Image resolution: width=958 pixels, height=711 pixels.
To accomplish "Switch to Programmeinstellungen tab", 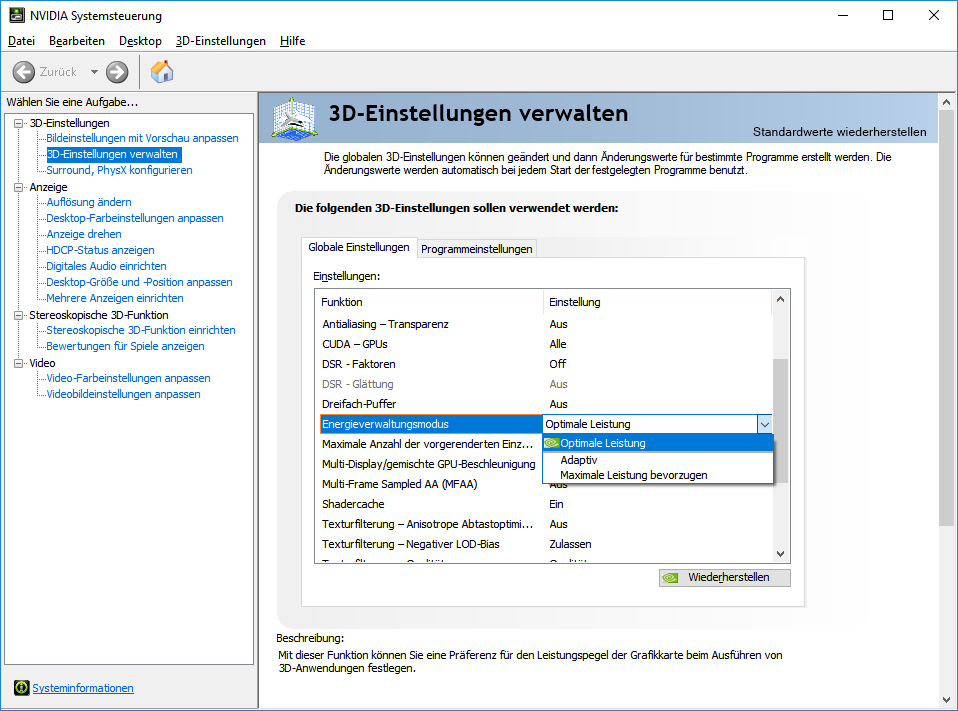I will (x=477, y=249).
